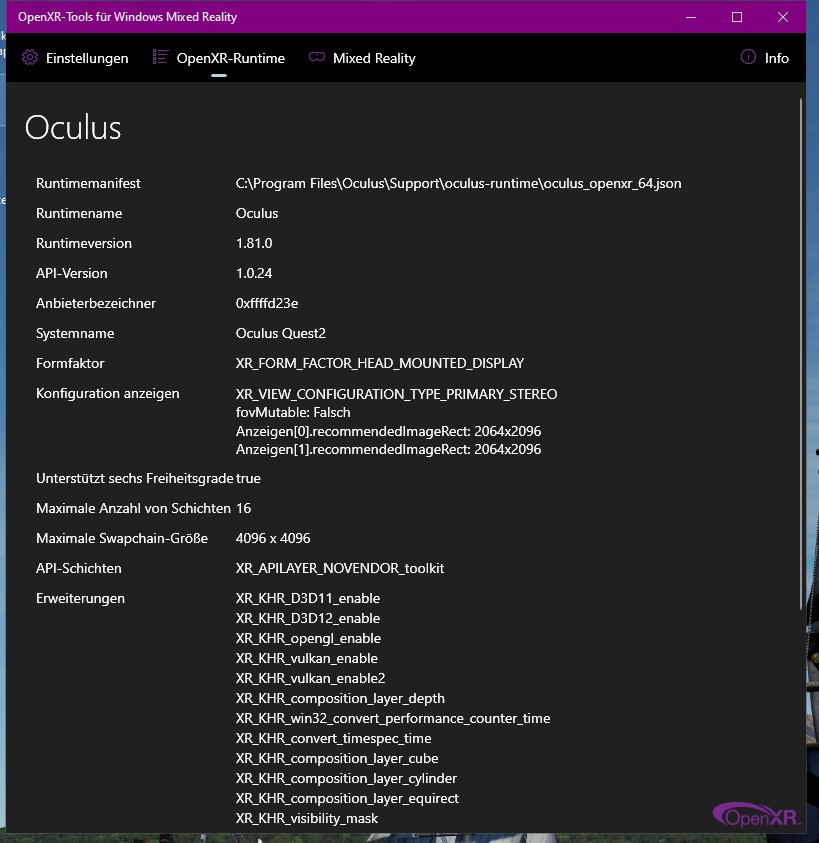Screen dimensions: 819x843
Task: Select the runtime version value 1.81.0
Action: tap(254, 244)
